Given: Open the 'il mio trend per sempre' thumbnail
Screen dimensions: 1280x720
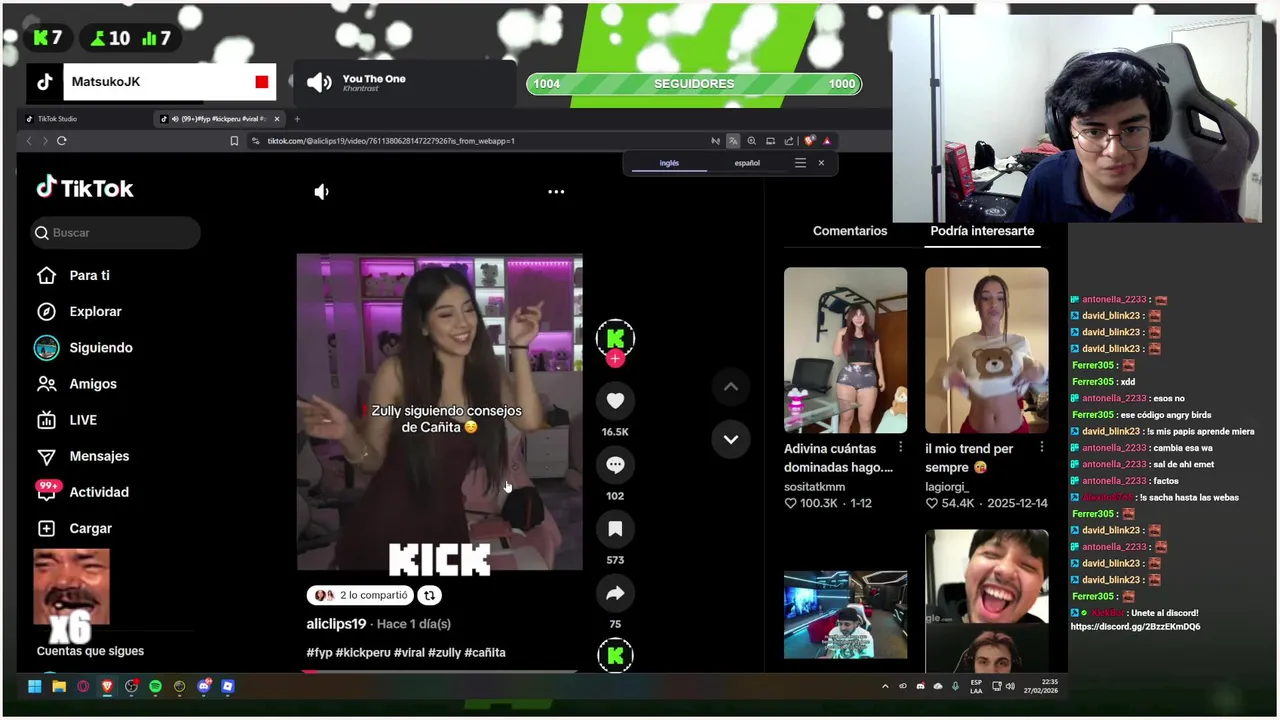Looking at the screenshot, I should [987, 350].
